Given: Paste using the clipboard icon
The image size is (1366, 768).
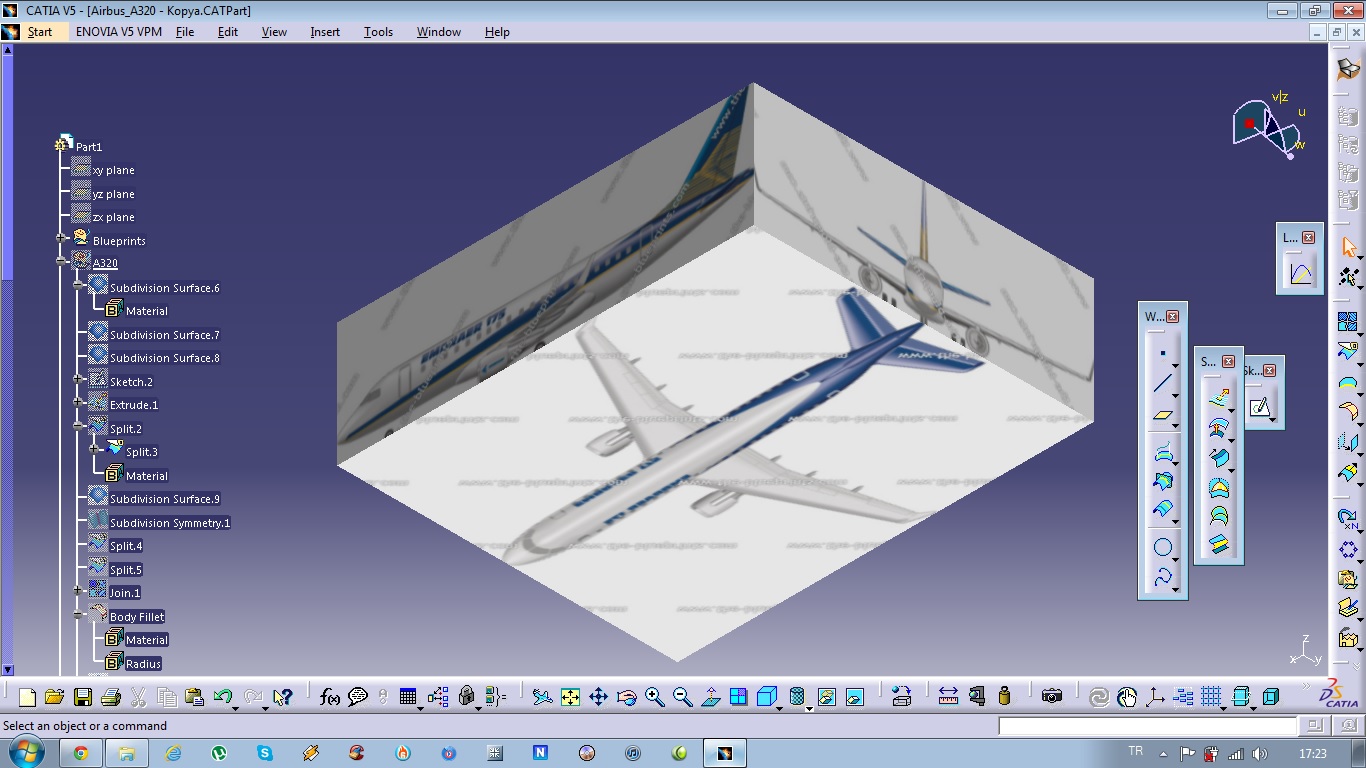Looking at the screenshot, I should (x=195, y=697).
